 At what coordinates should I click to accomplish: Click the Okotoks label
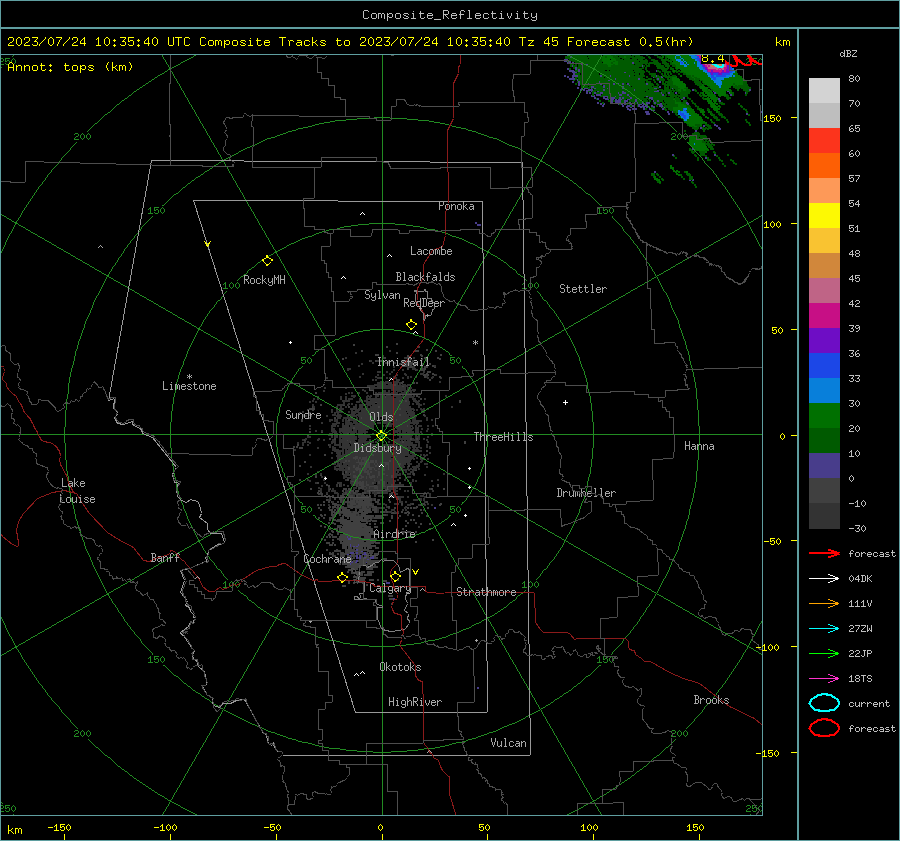pos(400,667)
